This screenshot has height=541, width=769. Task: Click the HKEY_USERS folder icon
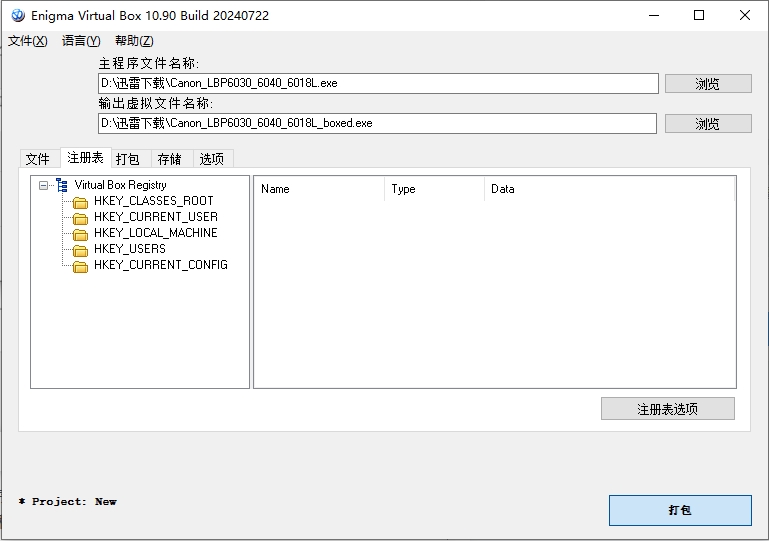[x=81, y=250]
